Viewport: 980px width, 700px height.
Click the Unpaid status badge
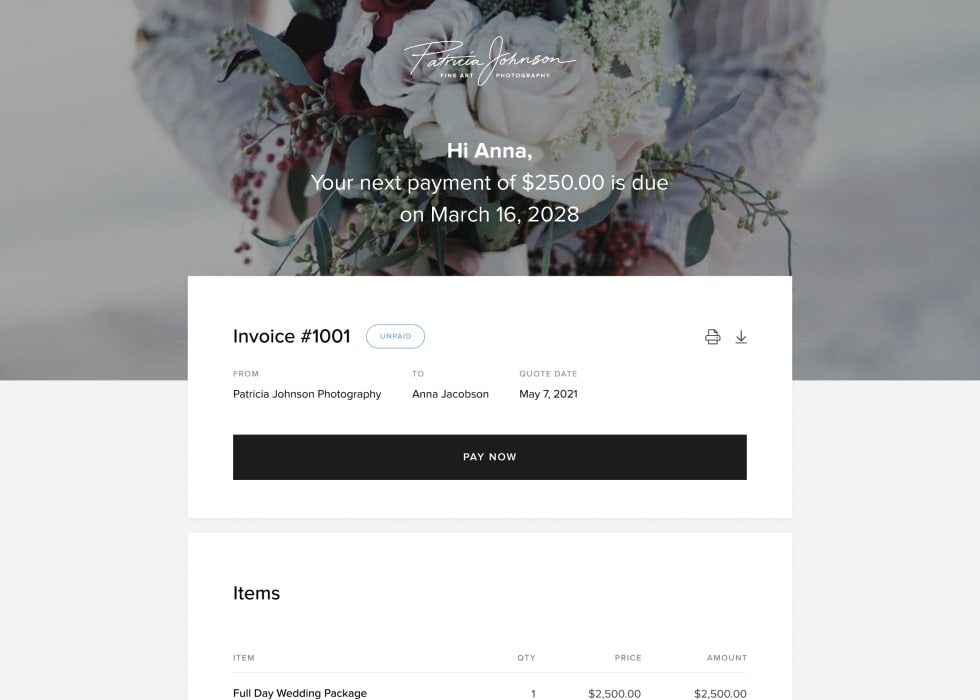pos(395,336)
